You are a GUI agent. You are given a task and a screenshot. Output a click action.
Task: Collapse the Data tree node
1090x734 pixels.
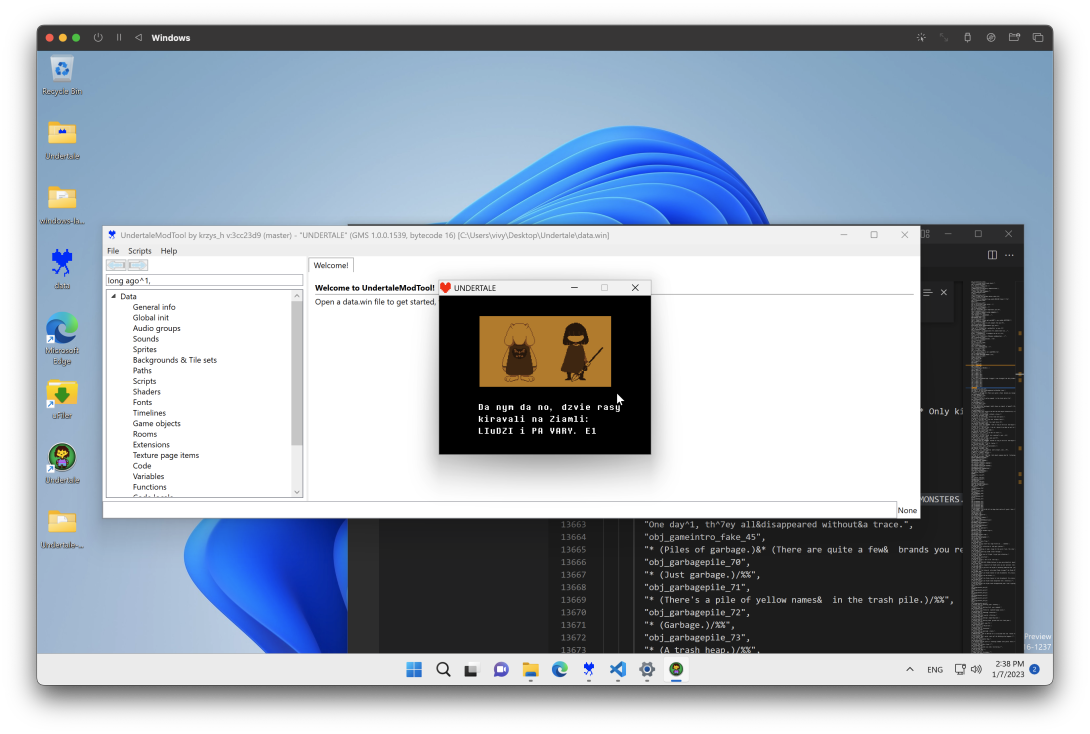click(x=114, y=296)
